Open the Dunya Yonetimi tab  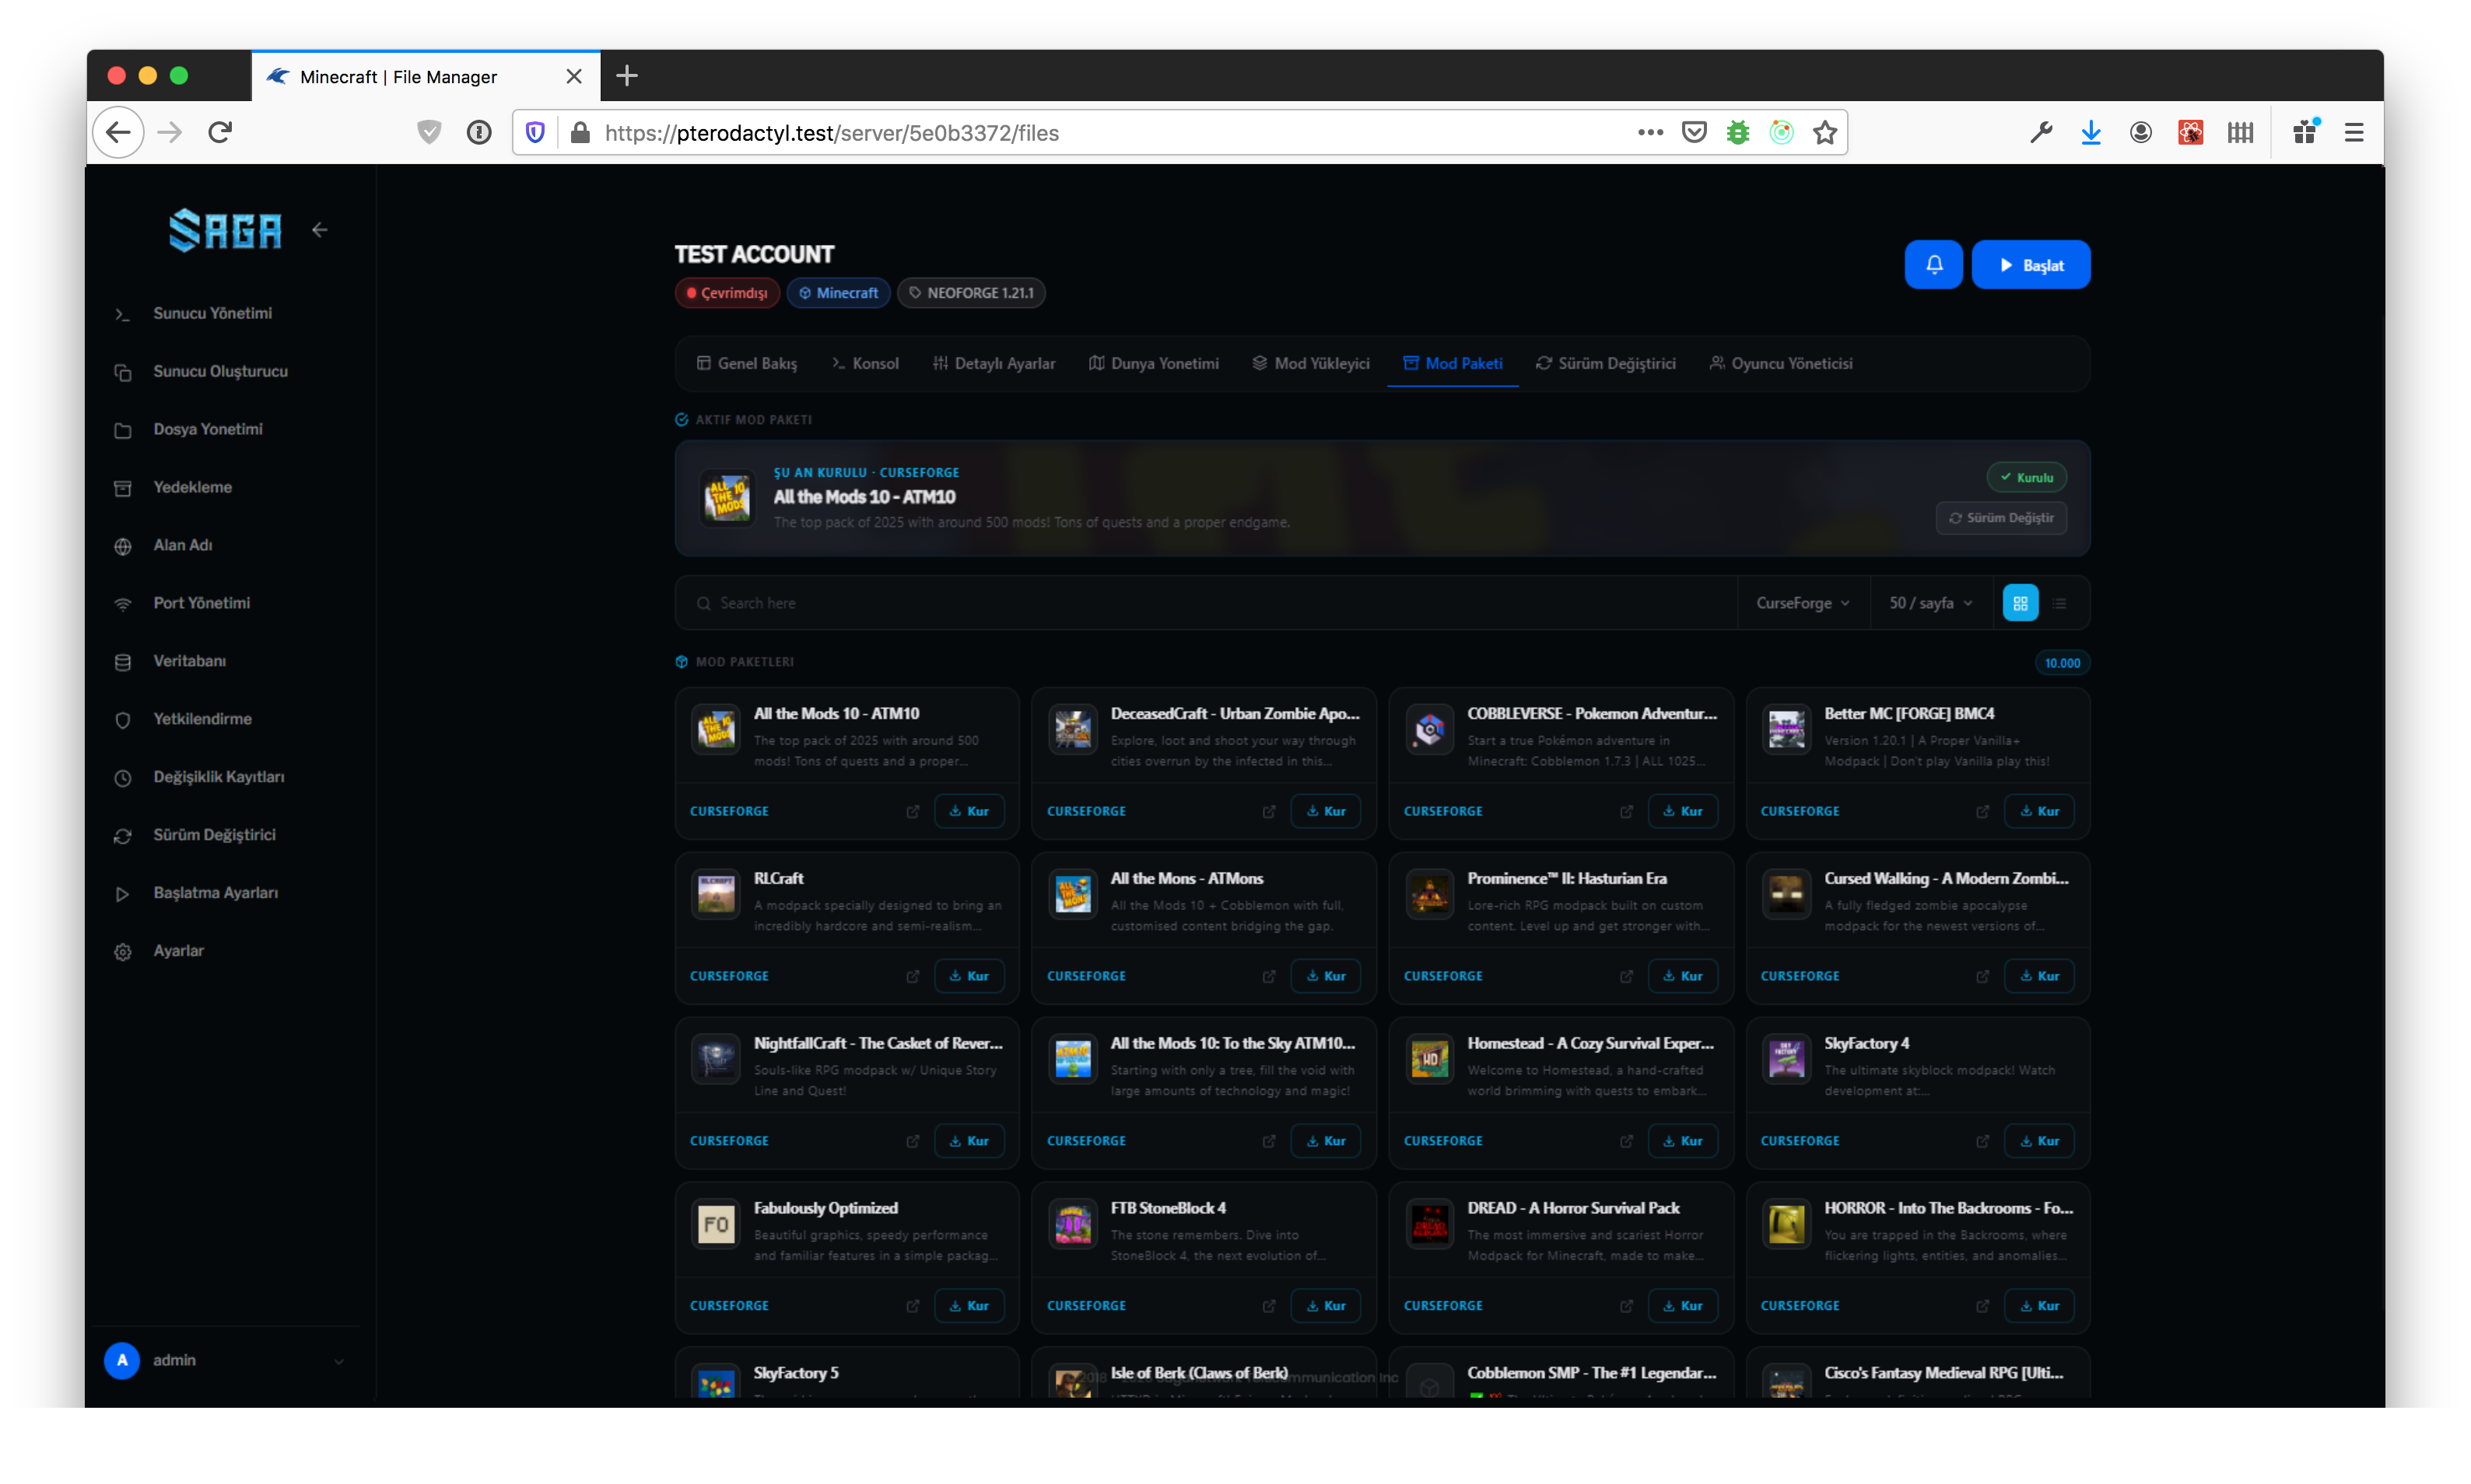point(1153,363)
